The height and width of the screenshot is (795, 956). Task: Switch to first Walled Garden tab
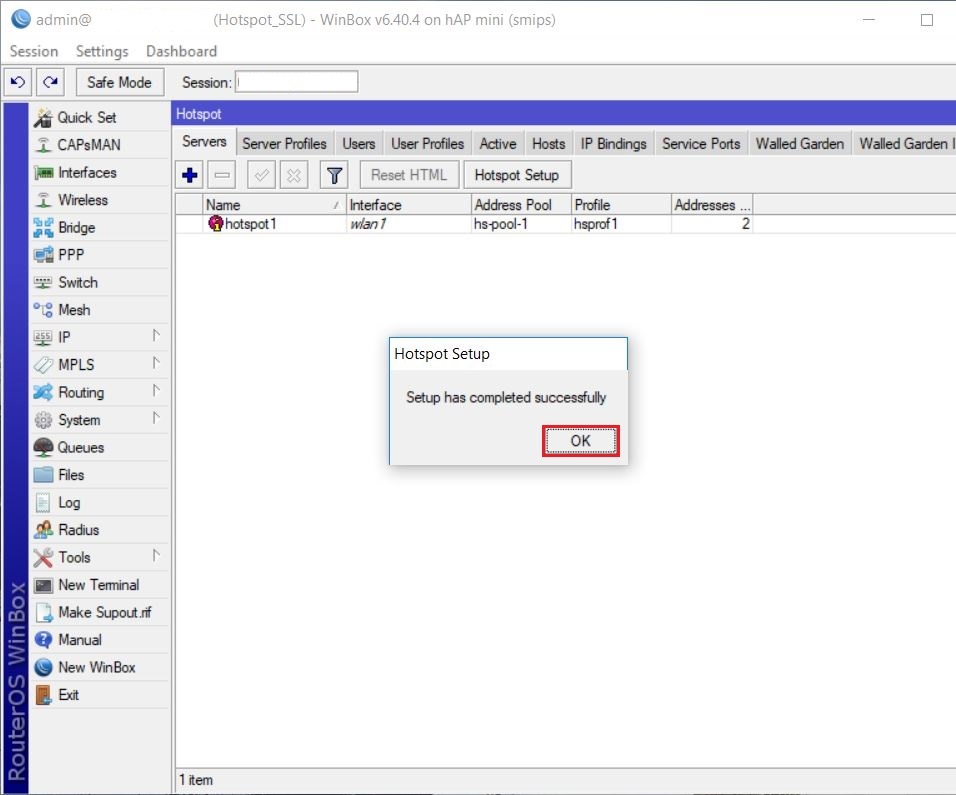[x=800, y=144]
